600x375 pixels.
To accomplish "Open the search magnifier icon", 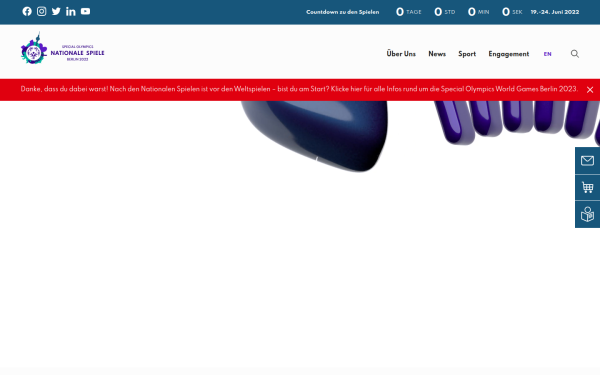I will click(x=575, y=54).
